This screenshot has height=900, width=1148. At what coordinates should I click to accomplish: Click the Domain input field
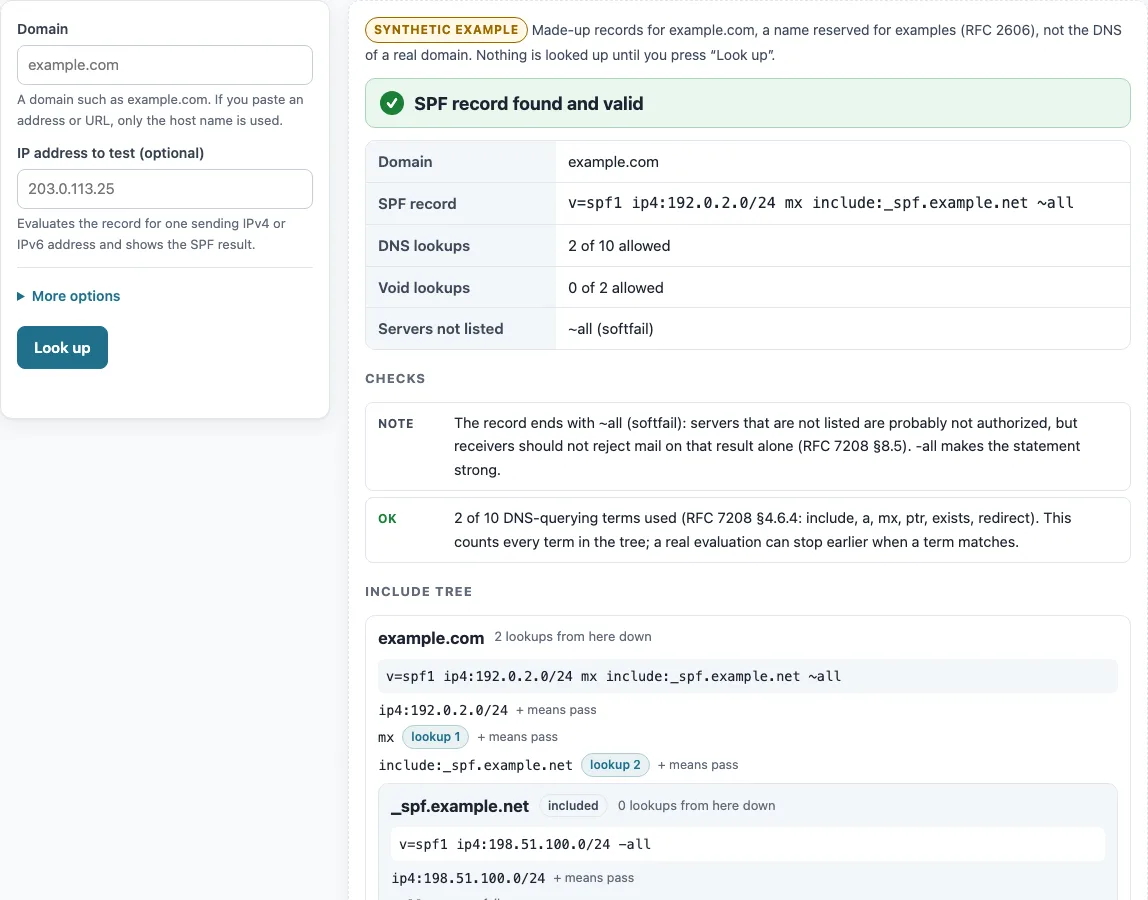(x=165, y=65)
